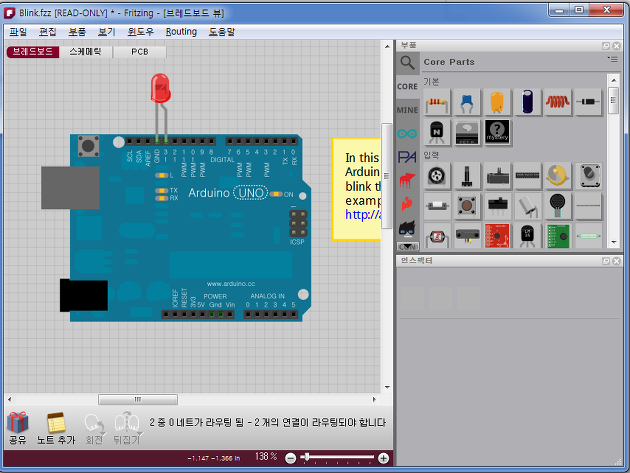The height and width of the screenshot is (473, 630).
Task: Click the zoom out minus button
Action: pos(290,458)
